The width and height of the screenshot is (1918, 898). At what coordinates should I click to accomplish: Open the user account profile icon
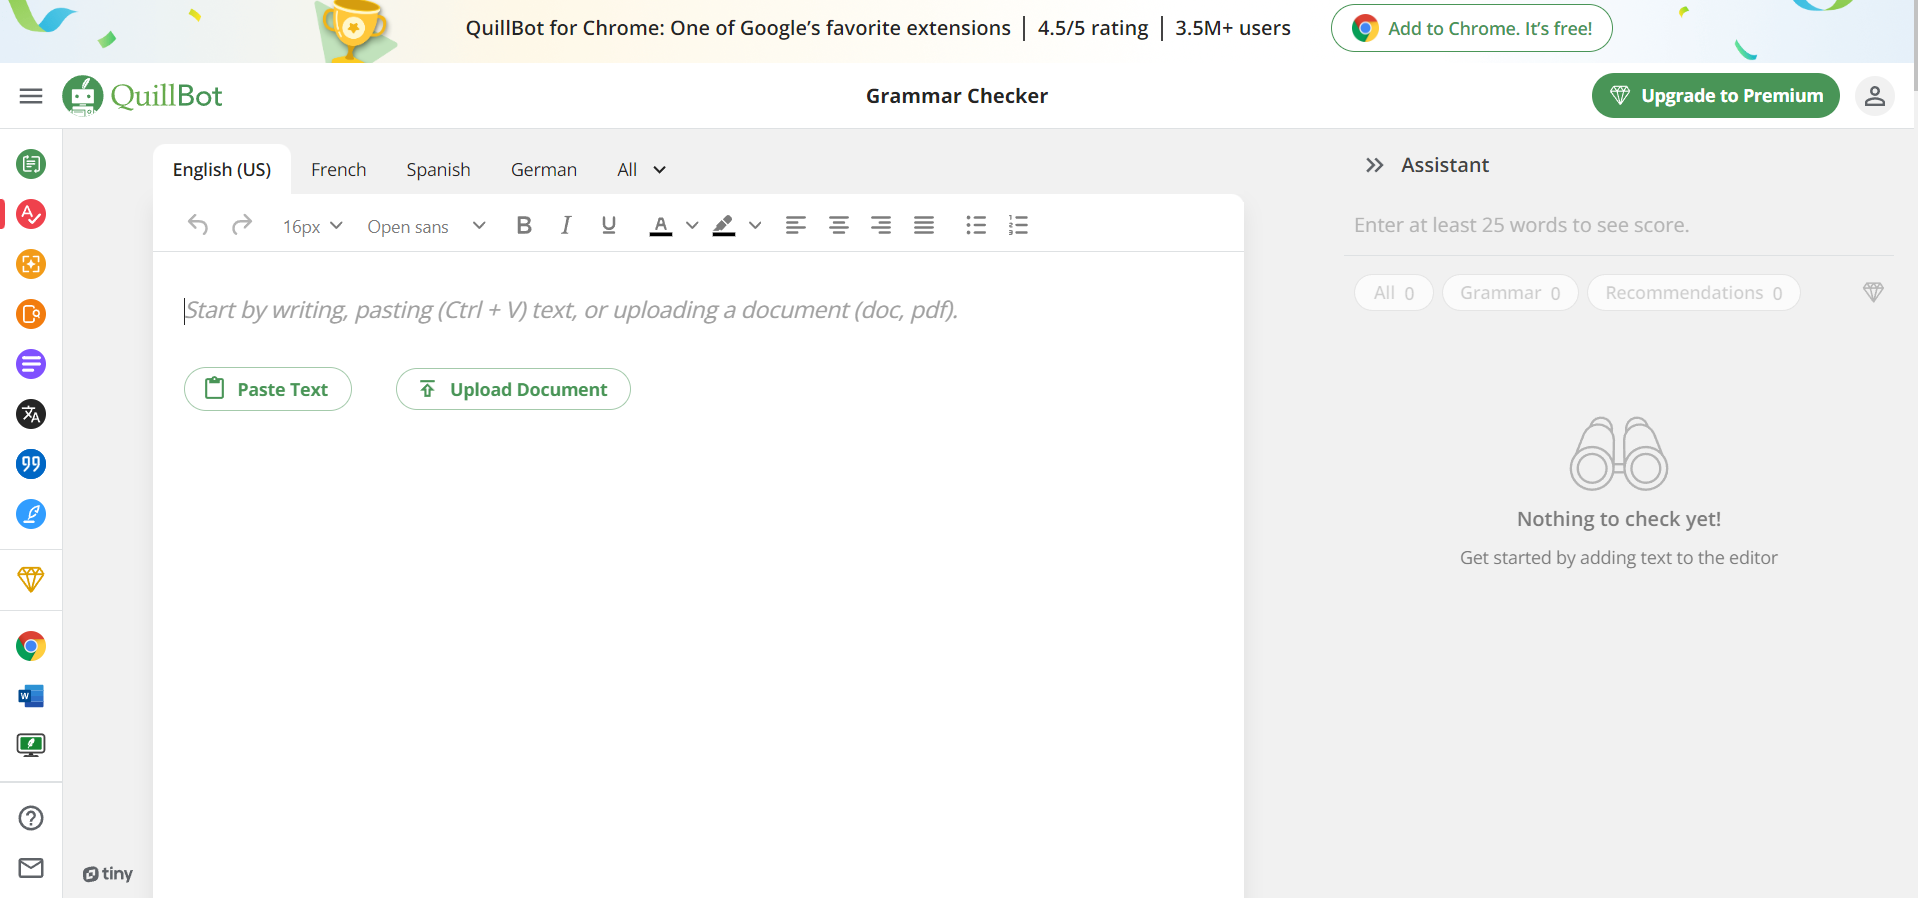pos(1875,96)
